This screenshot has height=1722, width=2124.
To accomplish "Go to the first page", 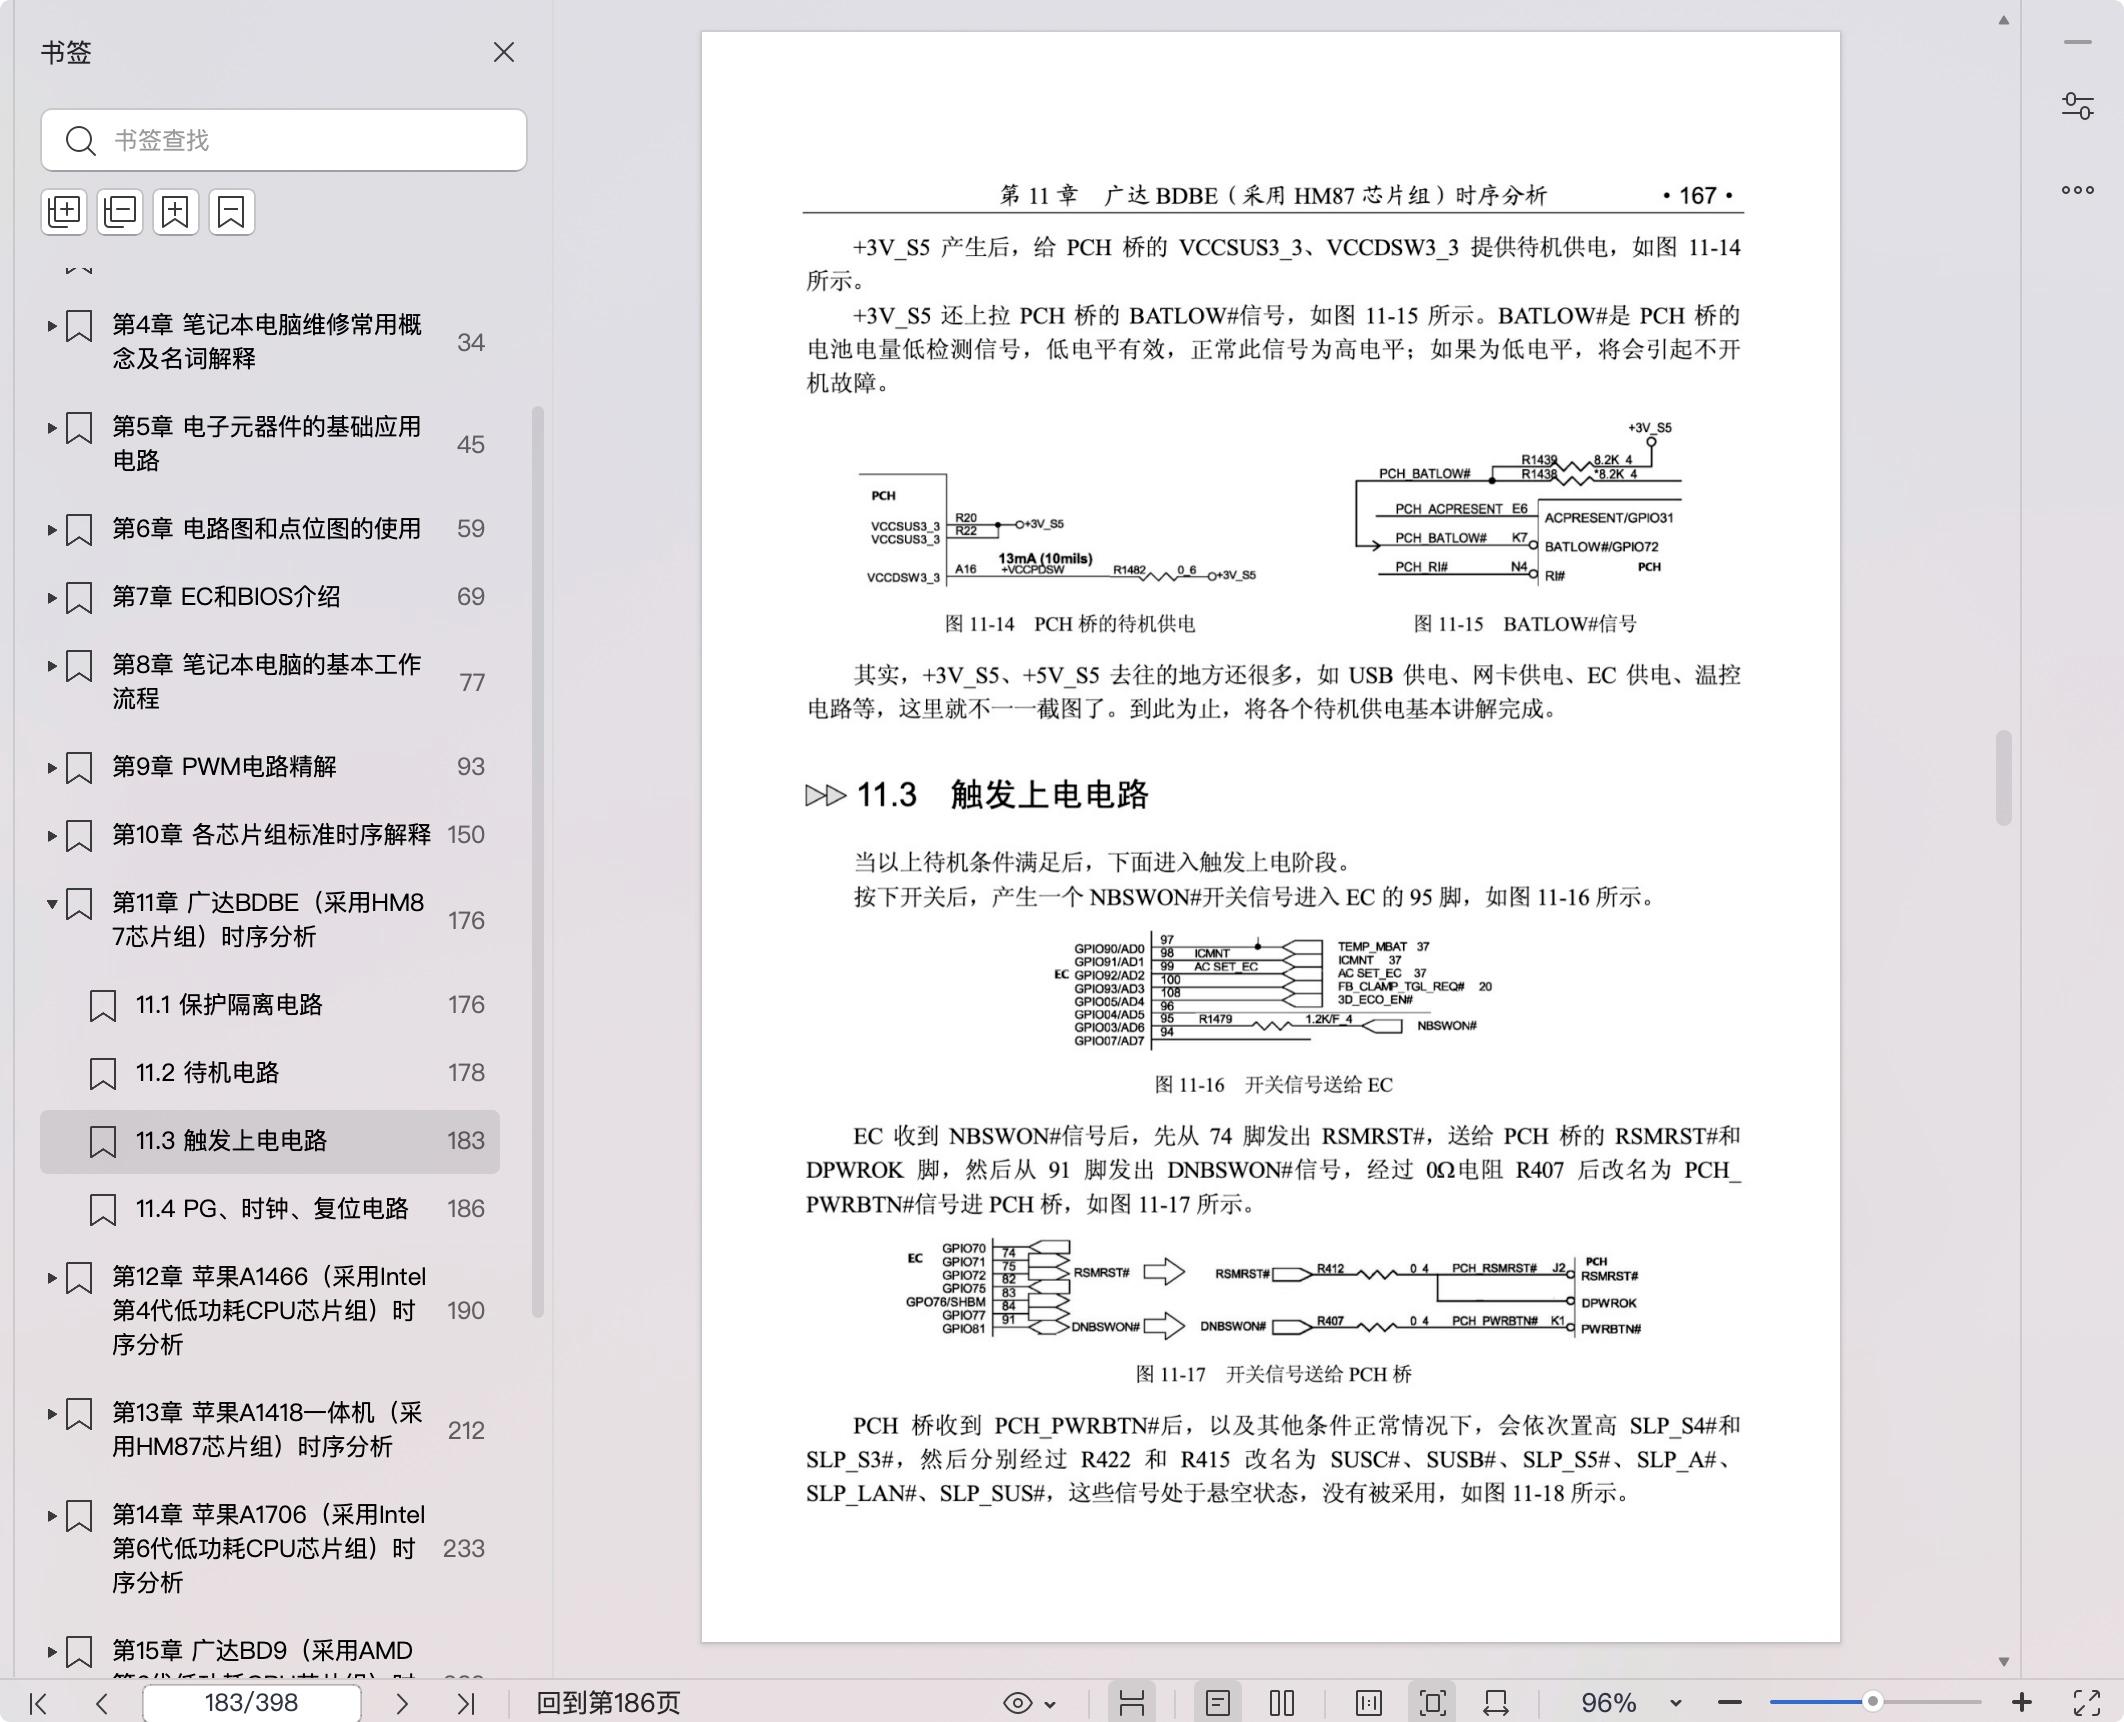I will coord(38,1703).
